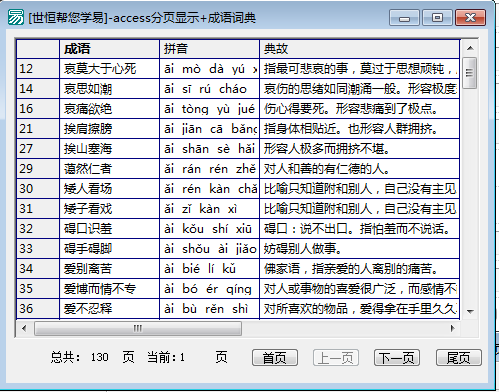This screenshot has width=499, height=392.
Task: Go to next page with 下一页 button
Action: tap(397, 358)
